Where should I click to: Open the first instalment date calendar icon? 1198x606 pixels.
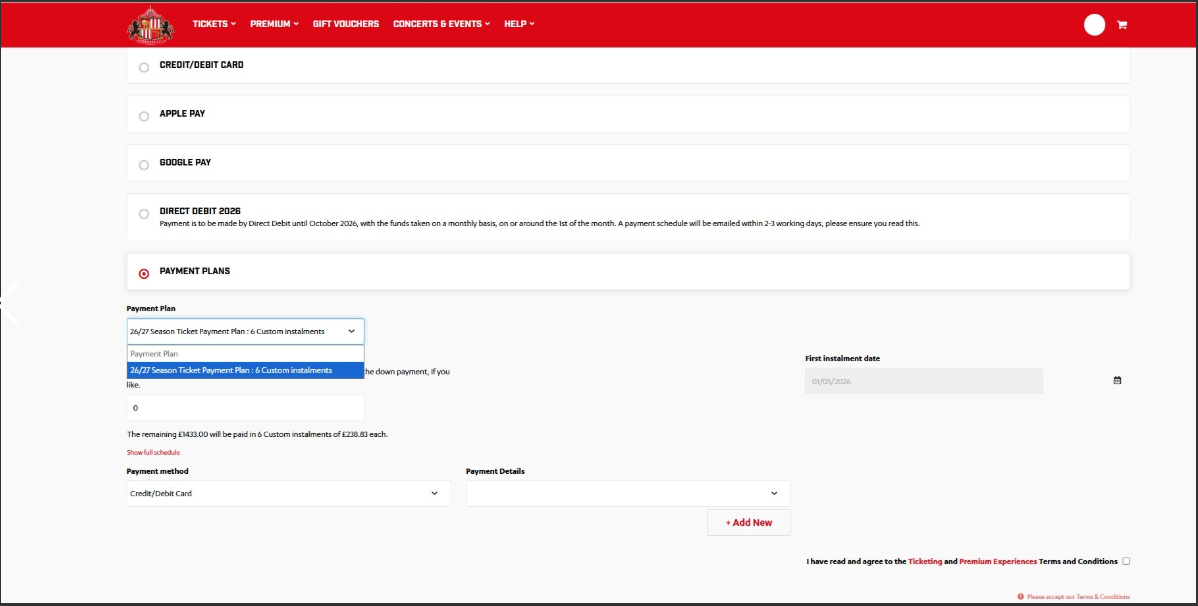[x=1117, y=380]
